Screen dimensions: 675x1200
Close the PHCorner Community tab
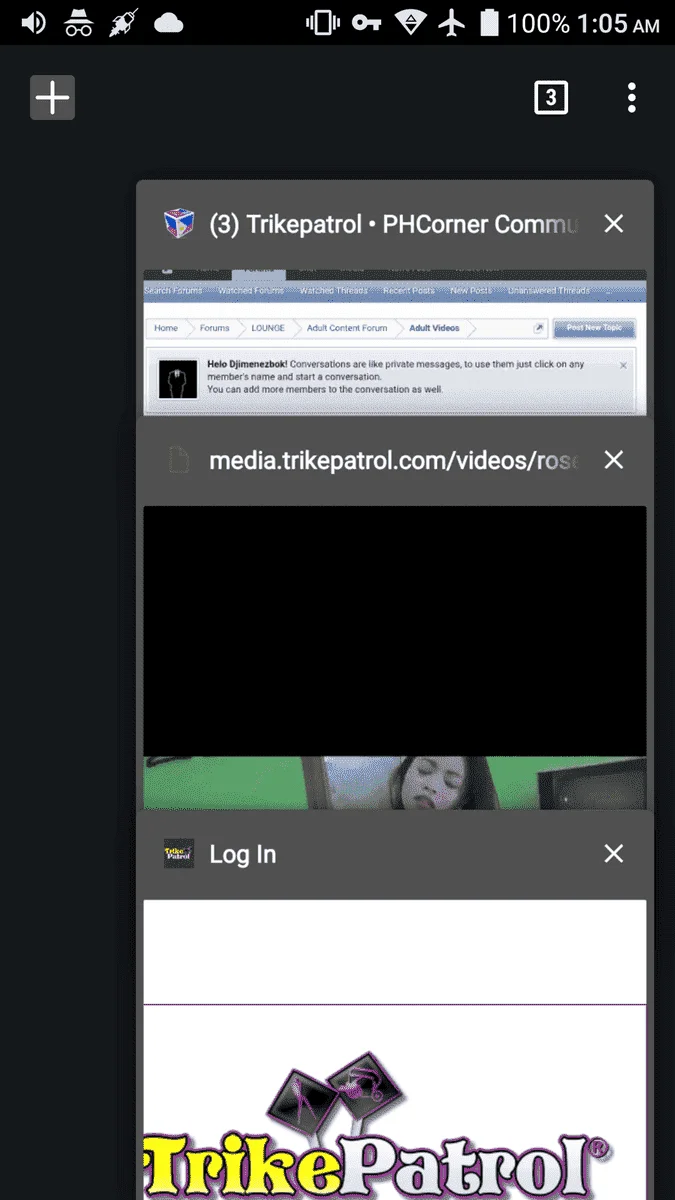click(x=614, y=224)
